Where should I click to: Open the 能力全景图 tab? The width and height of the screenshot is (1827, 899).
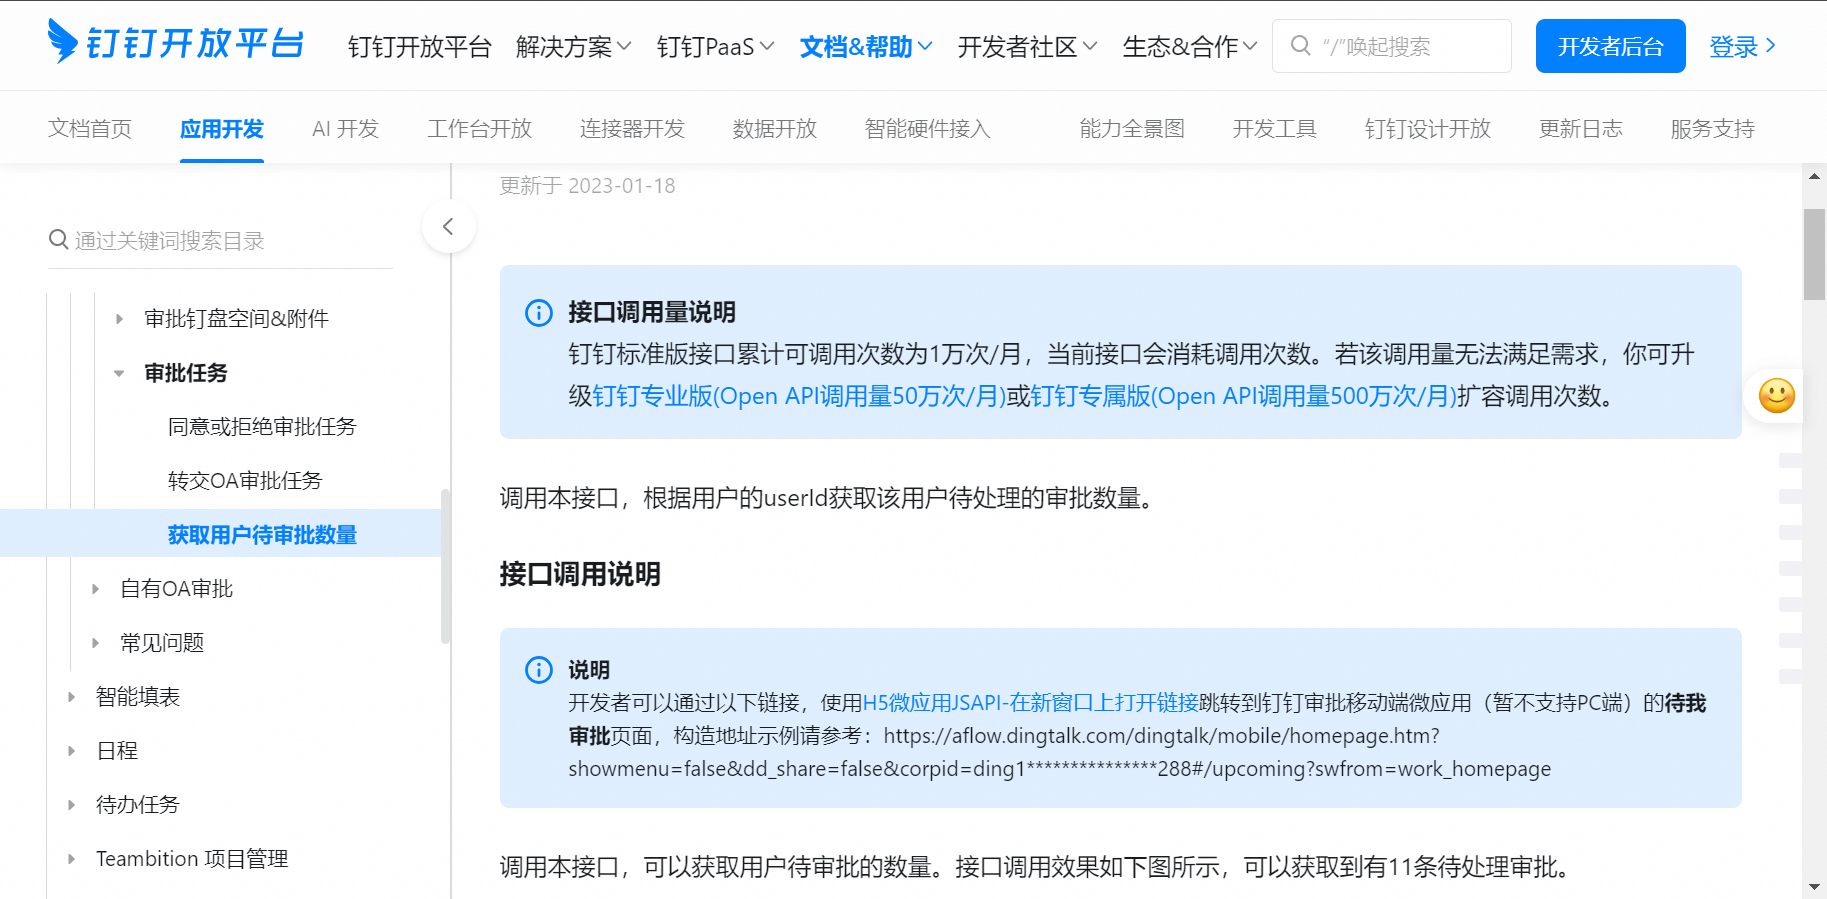tap(1132, 129)
